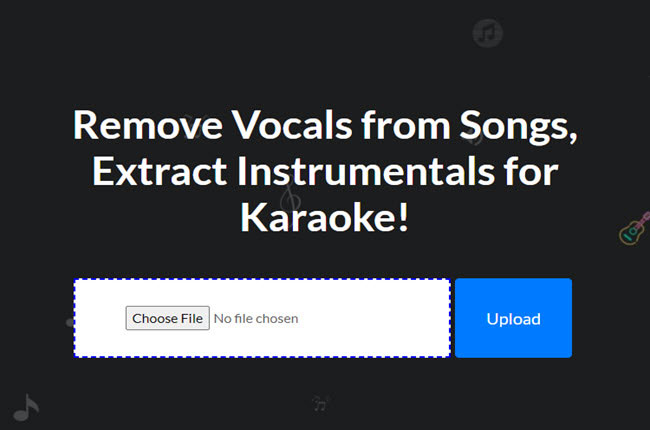Screen dimensions: 650x430
Task: Click the "Remove Vocals from Songs," heading line
Action: [x=325, y=125]
